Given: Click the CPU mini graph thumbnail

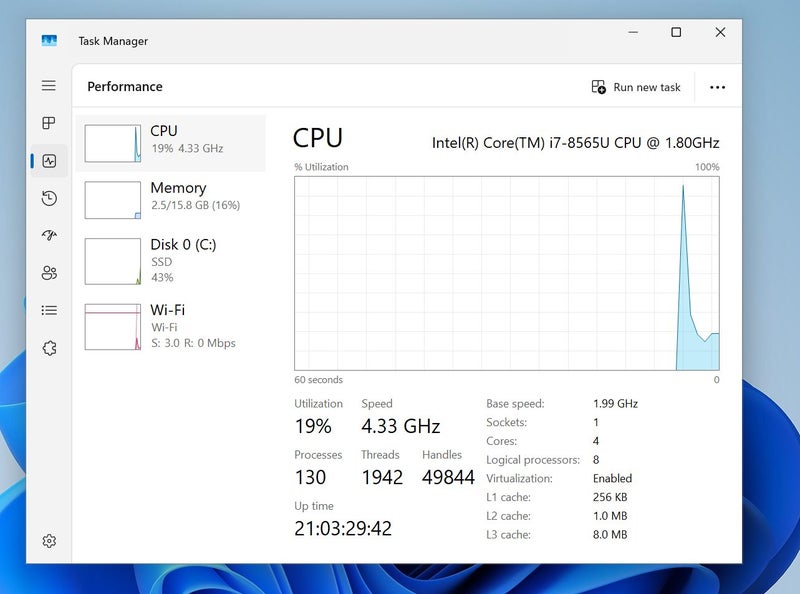Looking at the screenshot, I should pyautogui.click(x=113, y=143).
